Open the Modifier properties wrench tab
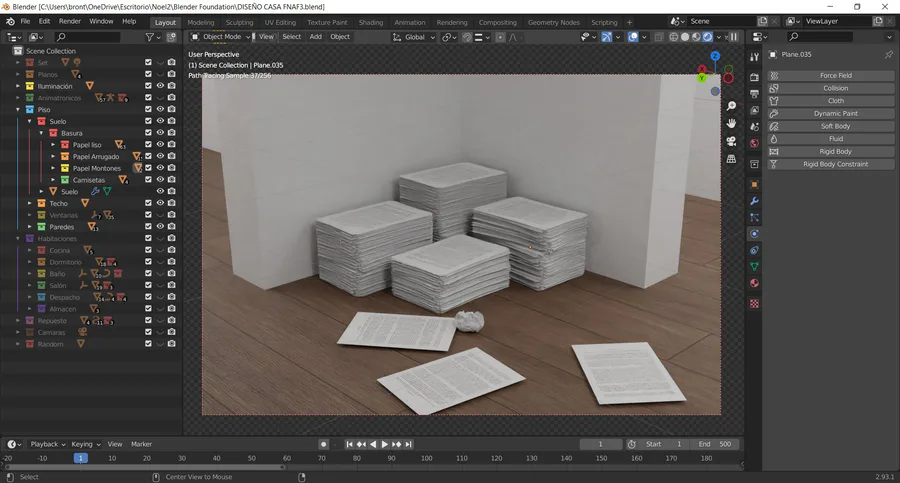The image size is (900, 483). pyautogui.click(x=755, y=201)
